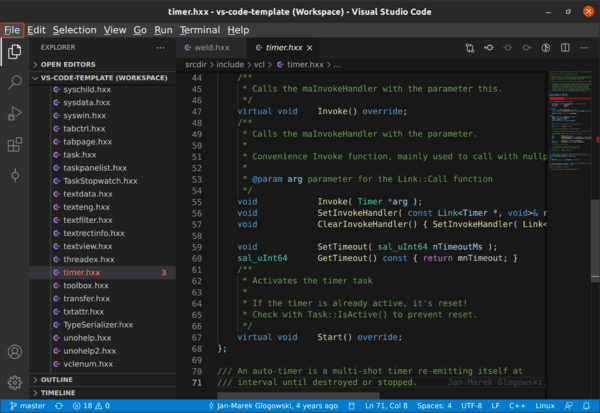Select the timer.hxx editor tab
The image size is (600, 413).
[284, 48]
